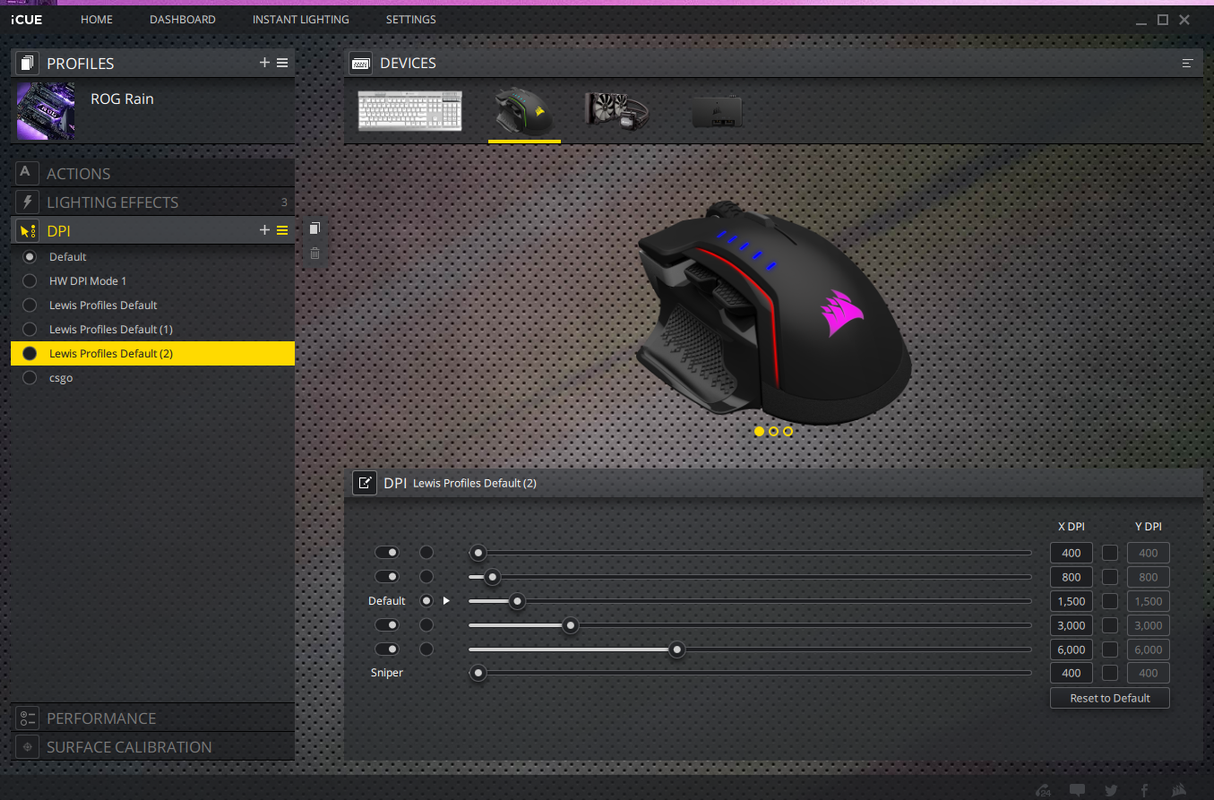Expand the Performance section
This screenshot has width=1214, height=800.
point(153,718)
